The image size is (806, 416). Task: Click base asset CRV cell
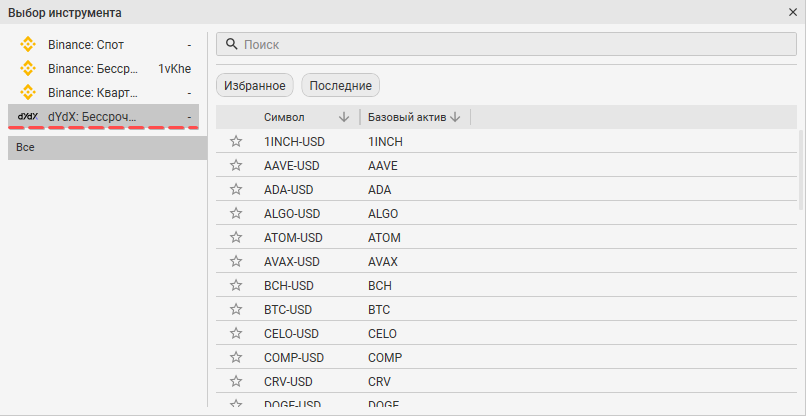tap(379, 382)
